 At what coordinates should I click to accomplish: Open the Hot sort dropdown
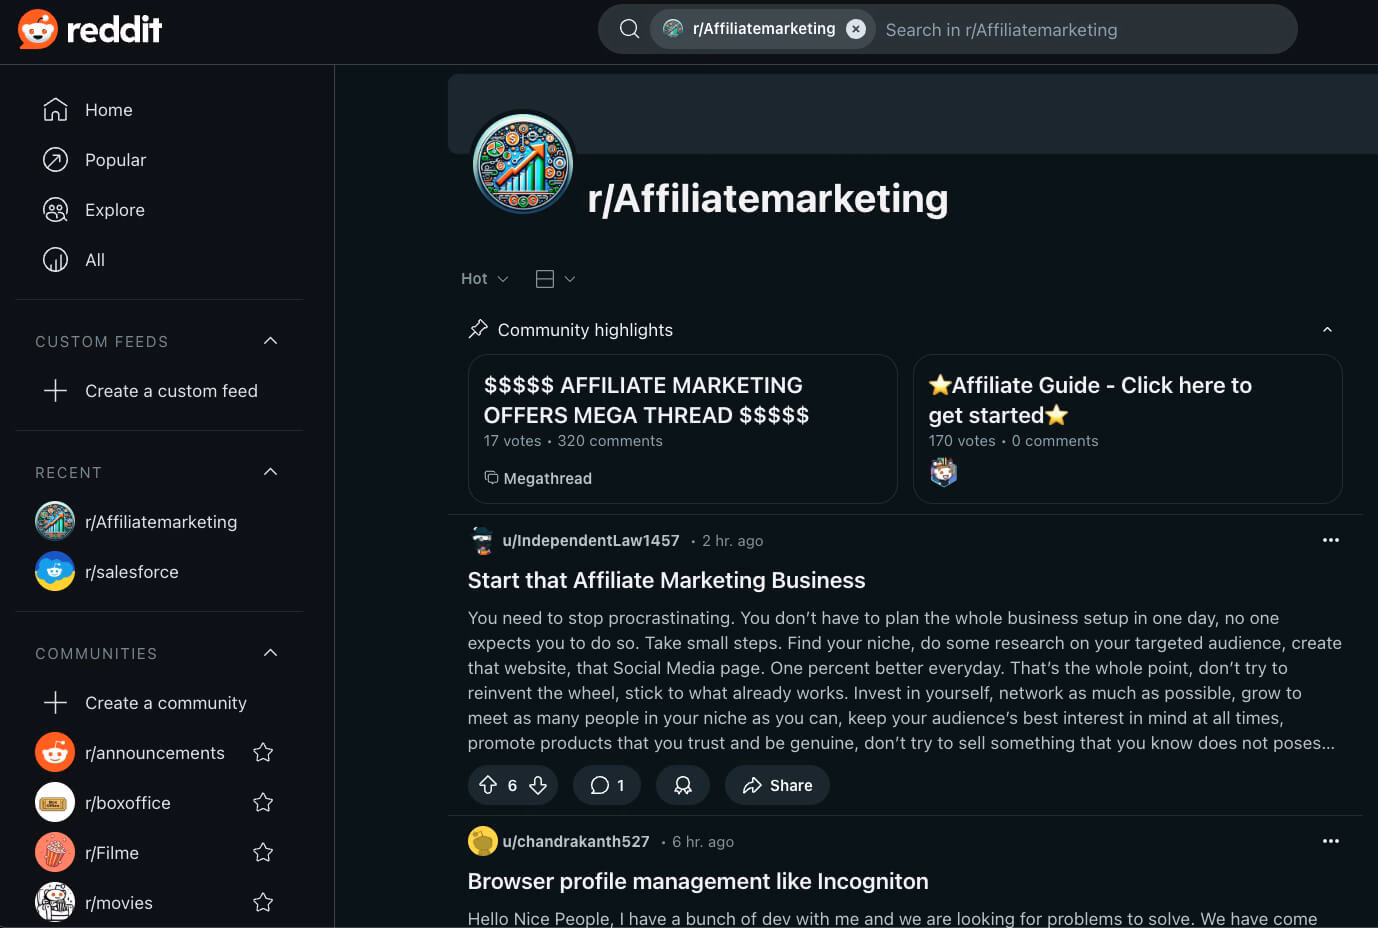tap(484, 279)
